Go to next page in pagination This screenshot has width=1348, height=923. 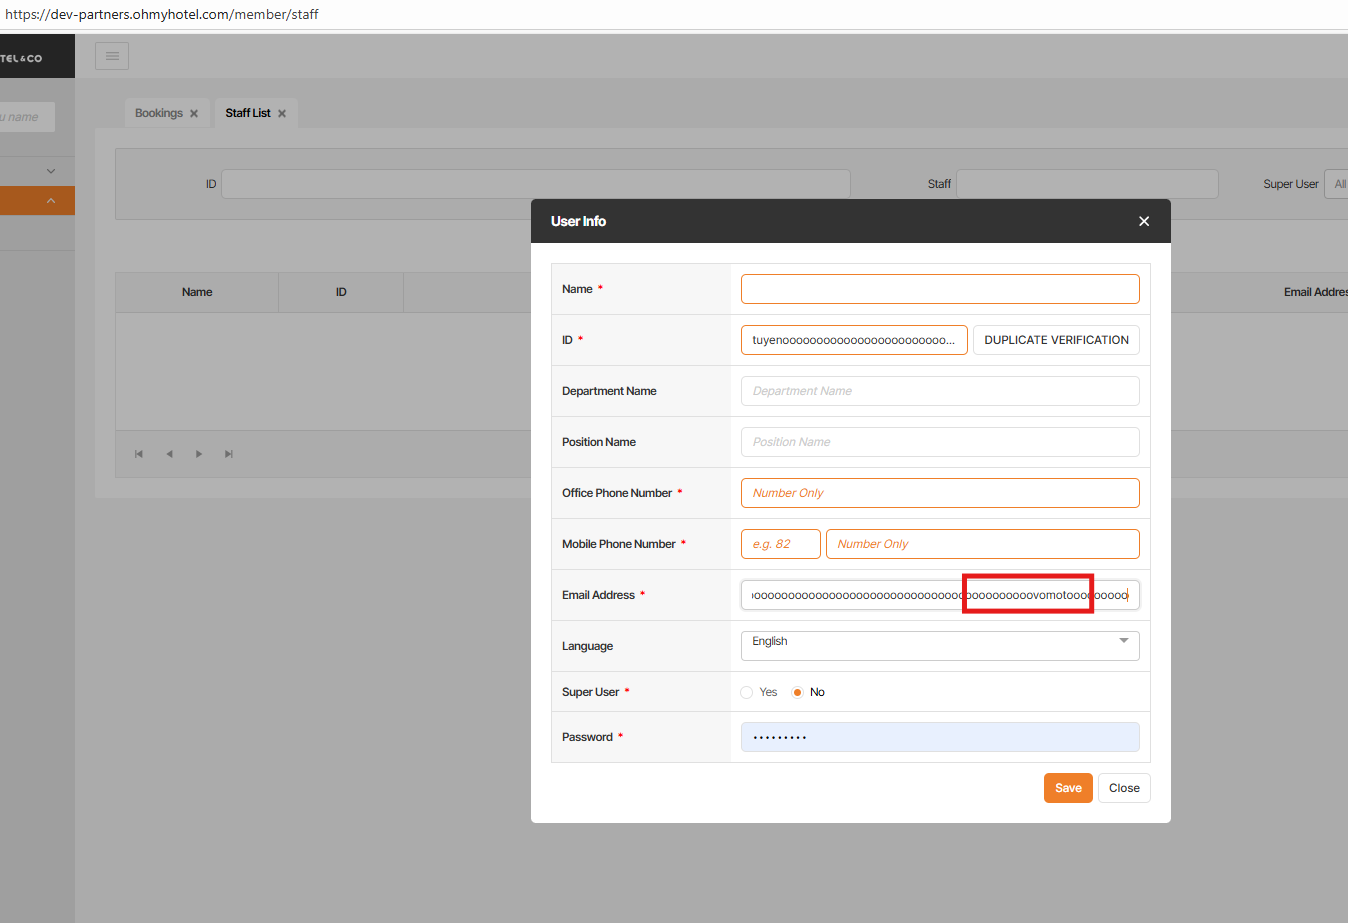point(199,454)
